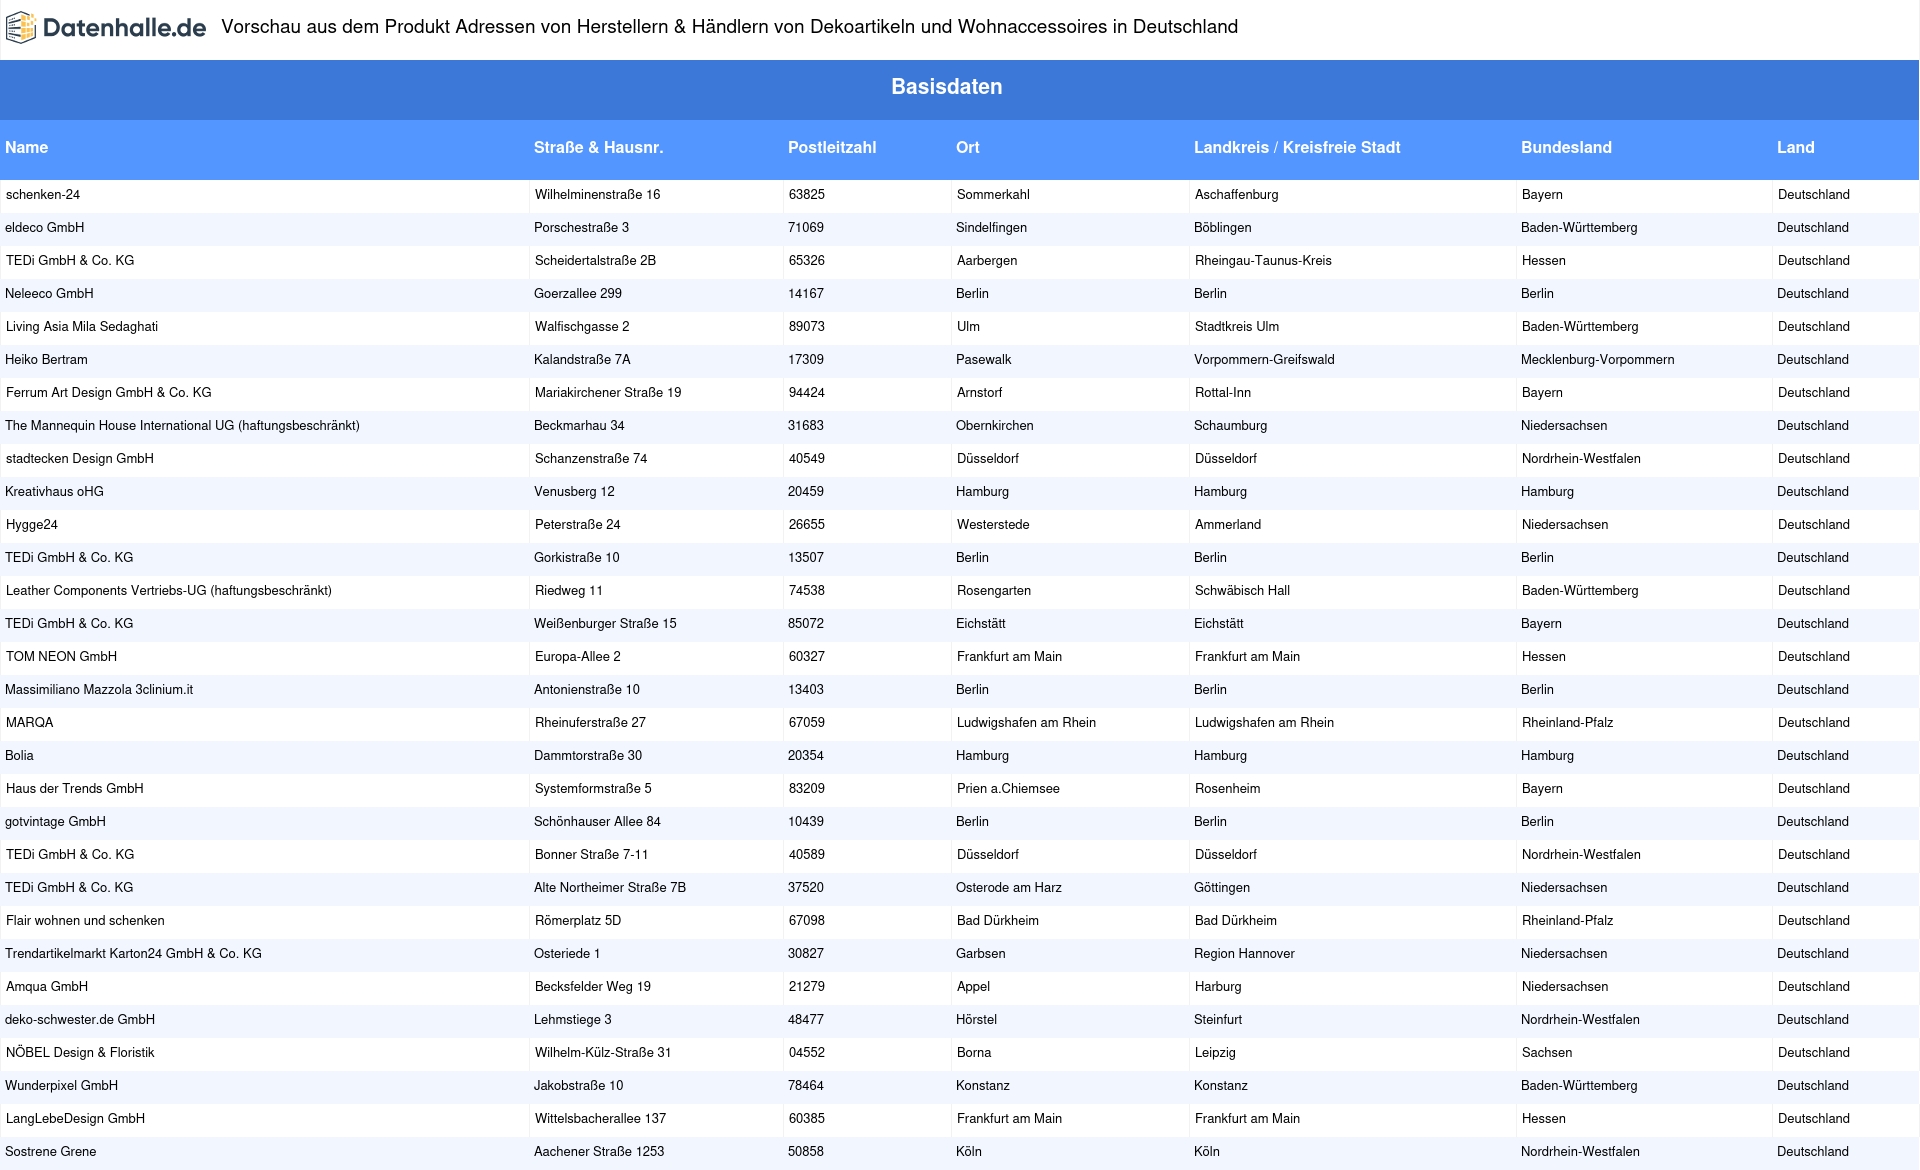
Task: Click street Walfischgasse 2
Action: tap(582, 327)
